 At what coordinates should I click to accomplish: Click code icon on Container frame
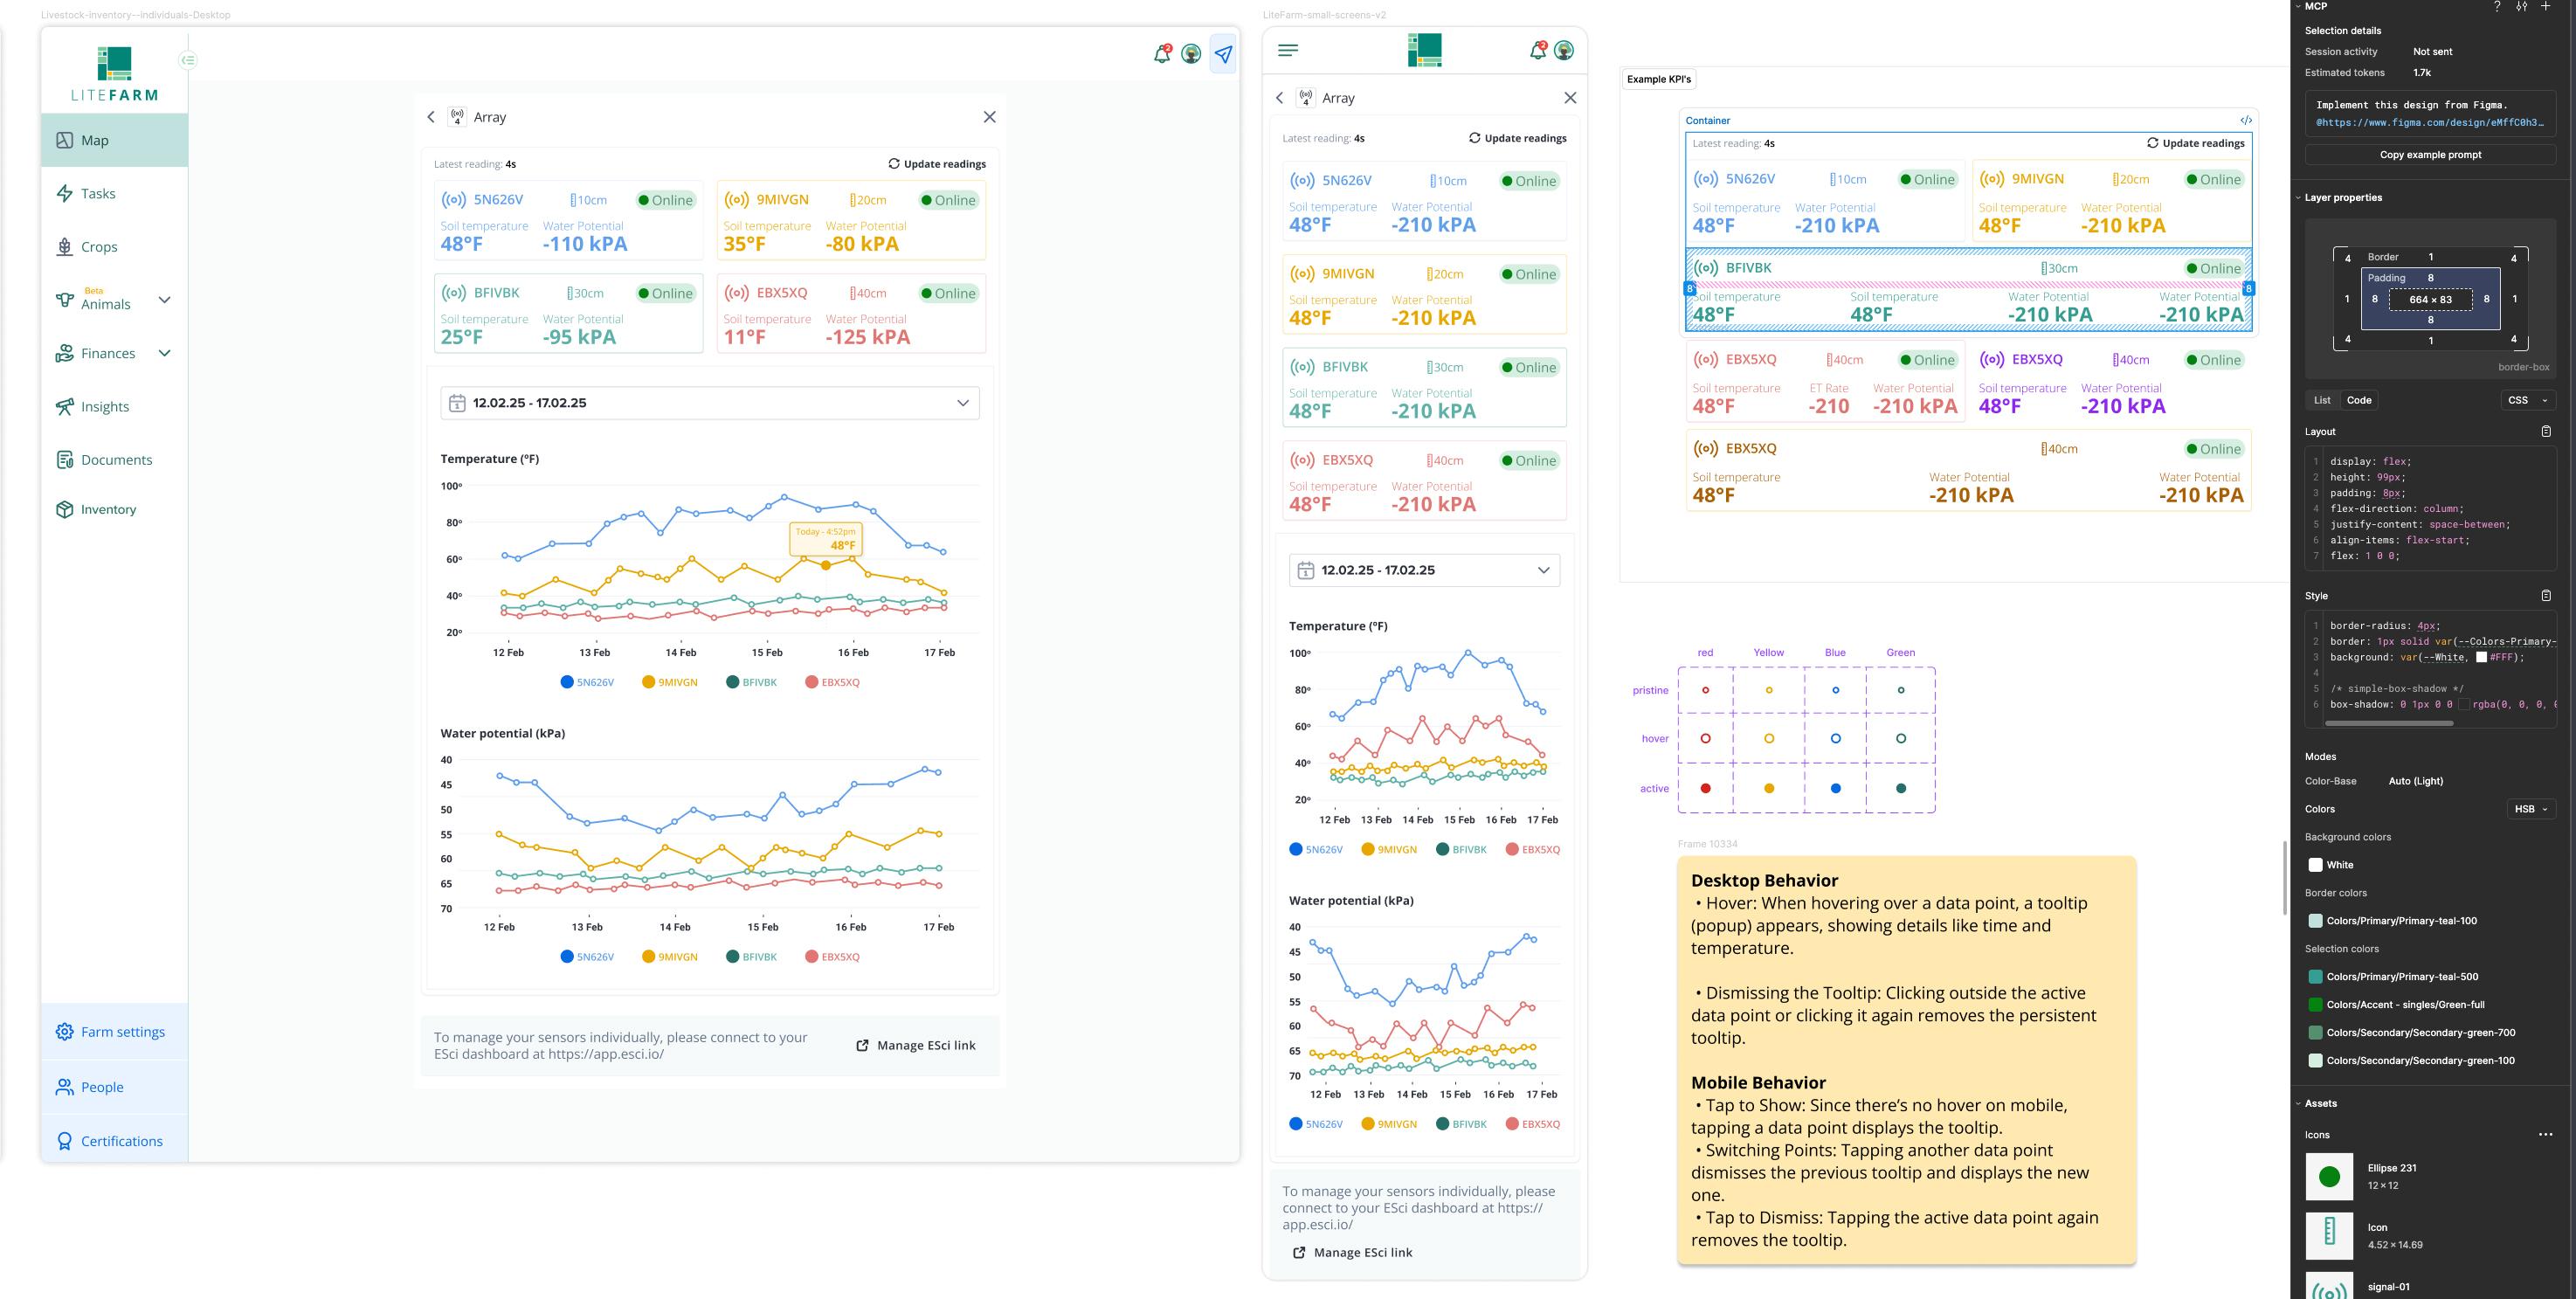click(2246, 120)
